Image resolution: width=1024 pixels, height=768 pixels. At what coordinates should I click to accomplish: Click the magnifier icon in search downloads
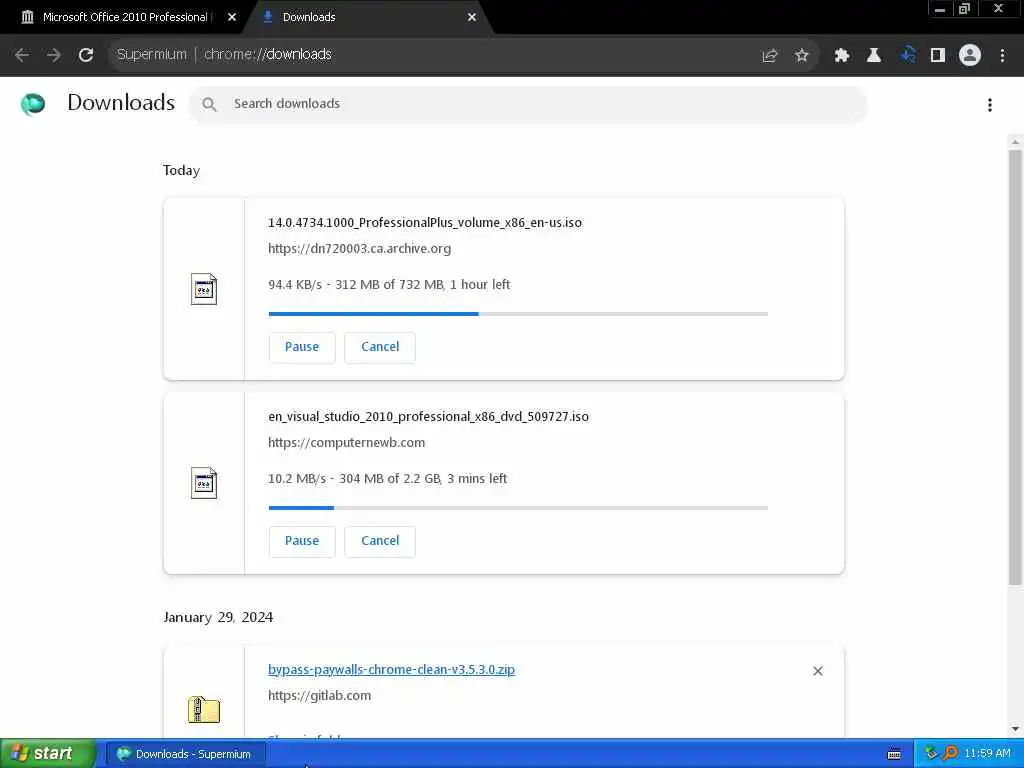point(209,104)
